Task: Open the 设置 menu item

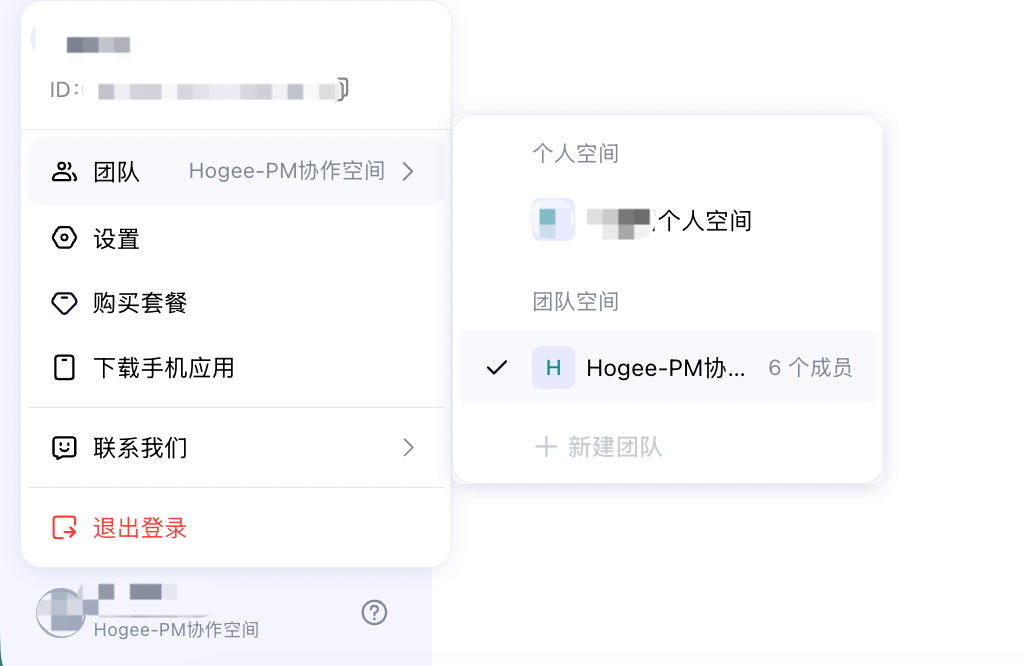Action: (x=236, y=238)
